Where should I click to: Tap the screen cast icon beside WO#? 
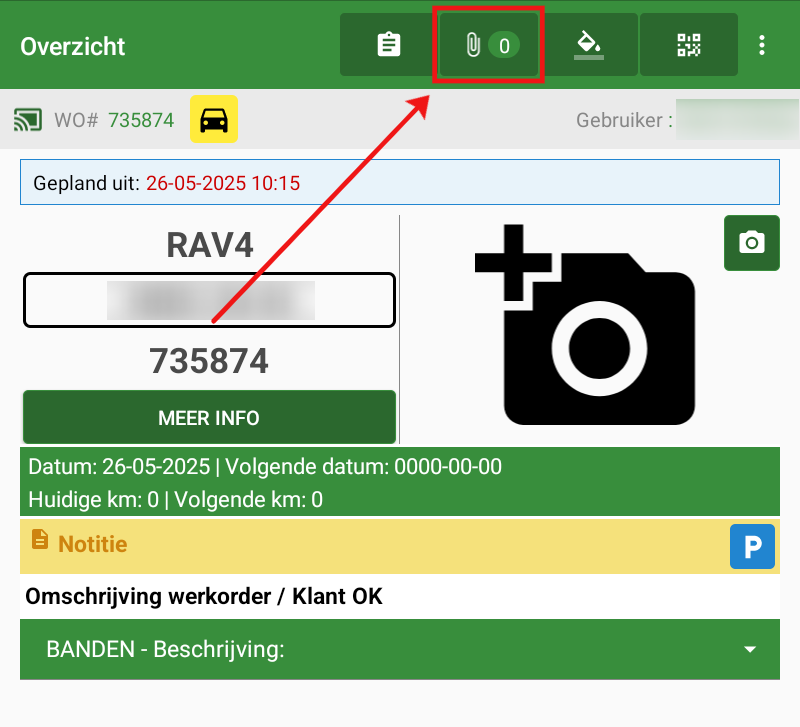pos(28,120)
